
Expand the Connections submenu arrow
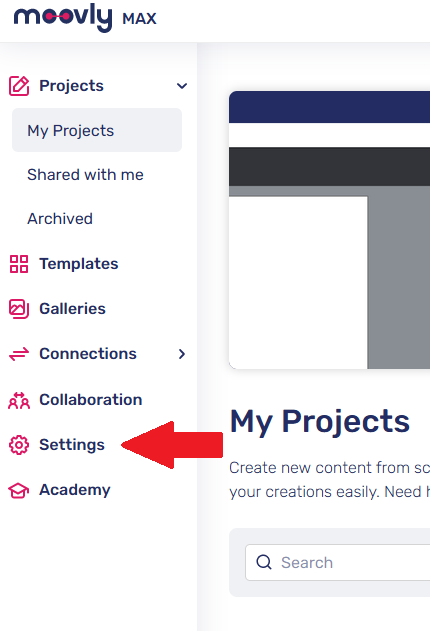[x=182, y=354]
